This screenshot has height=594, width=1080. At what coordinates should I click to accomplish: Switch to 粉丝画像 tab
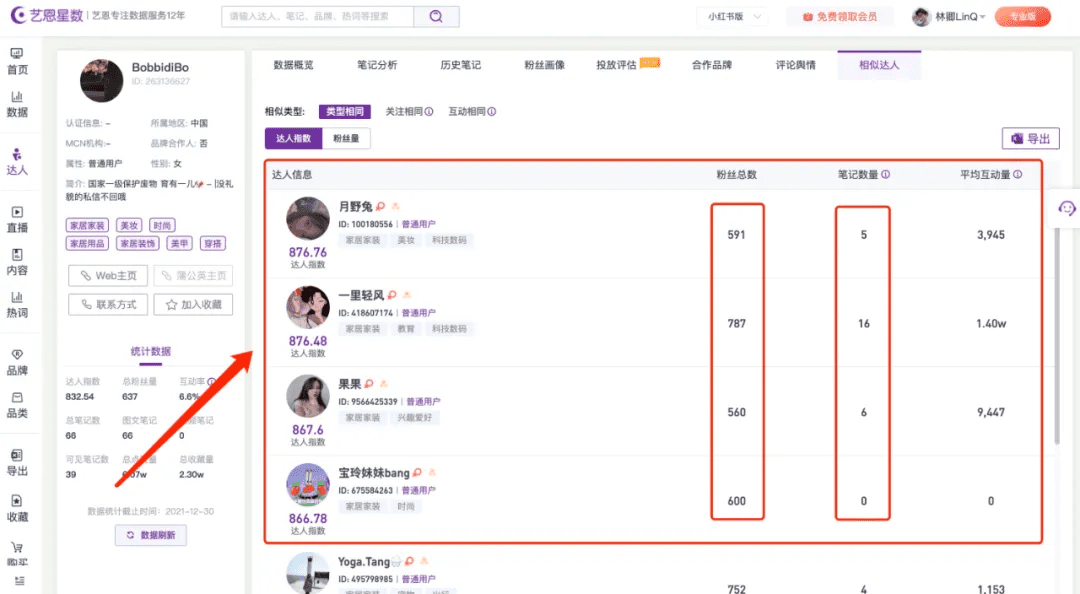coord(544,65)
